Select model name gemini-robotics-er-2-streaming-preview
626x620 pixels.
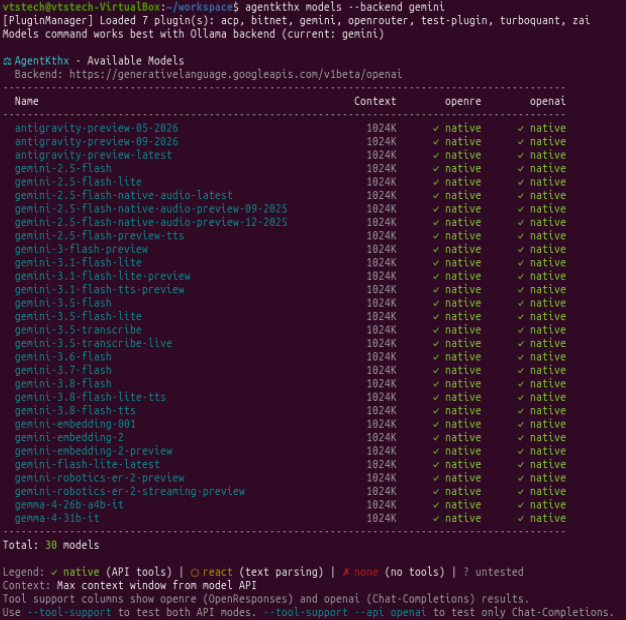pyautogui.click(x=130, y=491)
